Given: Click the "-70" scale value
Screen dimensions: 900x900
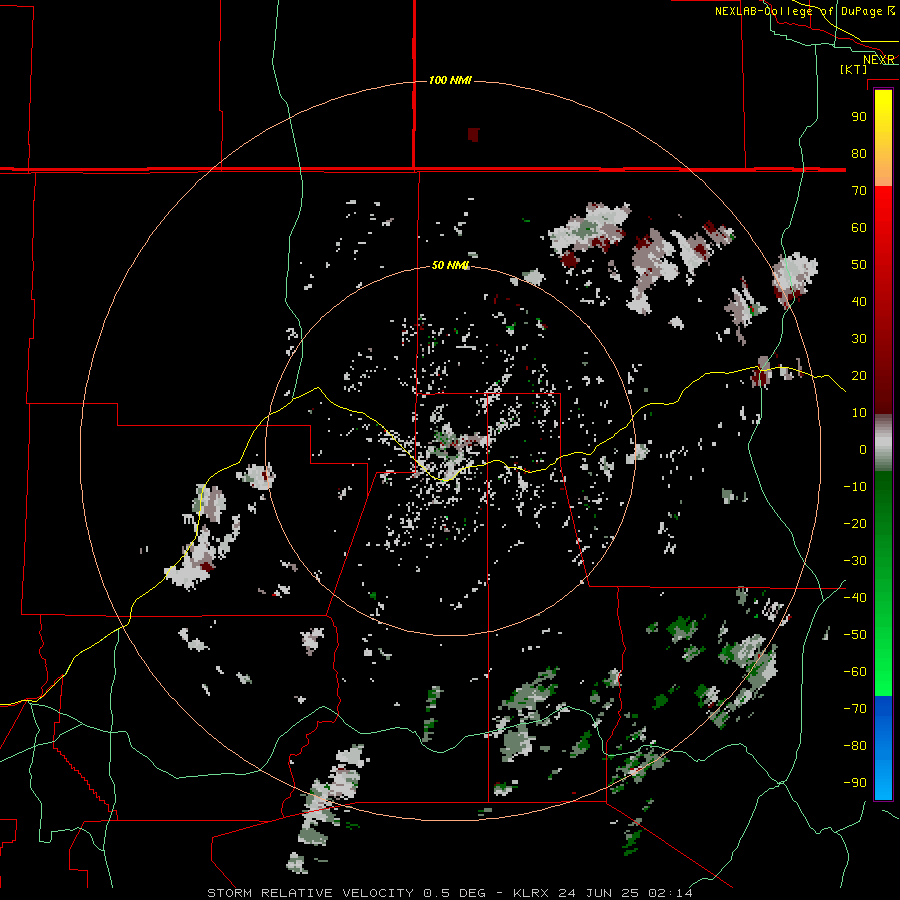Looking at the screenshot, I should point(855,709).
